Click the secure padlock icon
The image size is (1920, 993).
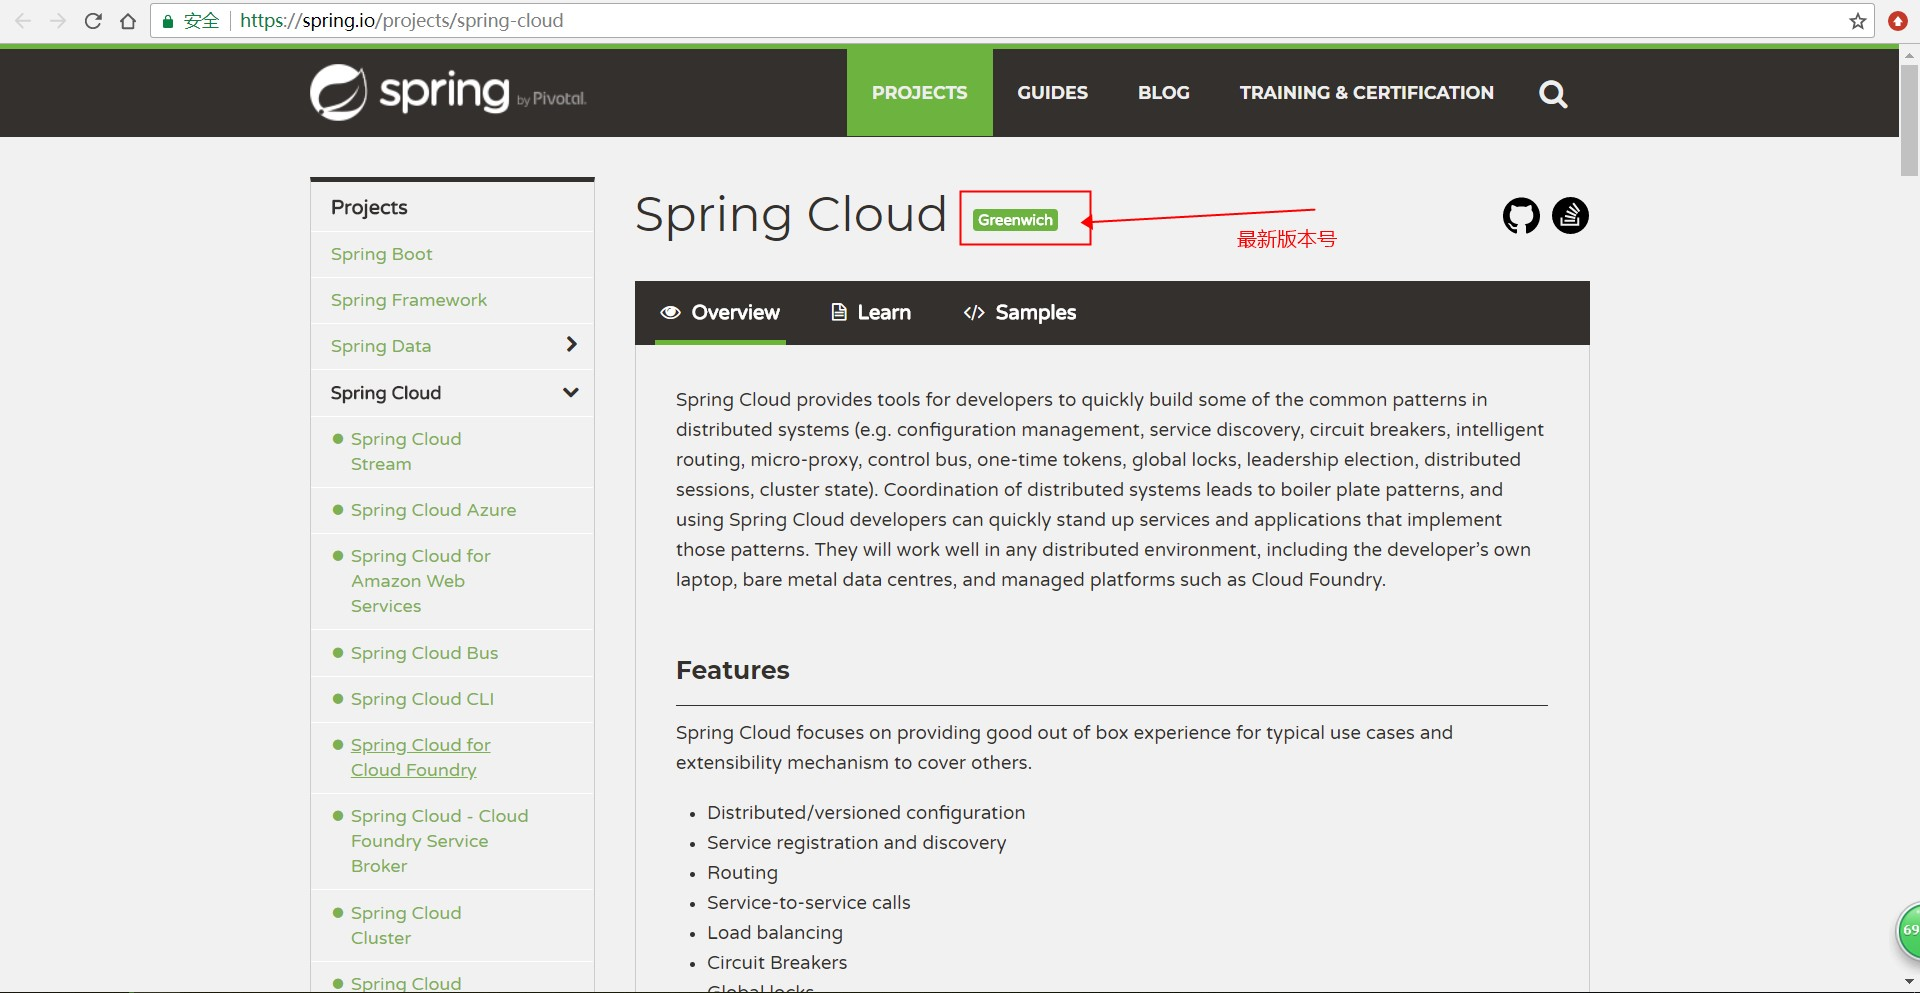(168, 21)
